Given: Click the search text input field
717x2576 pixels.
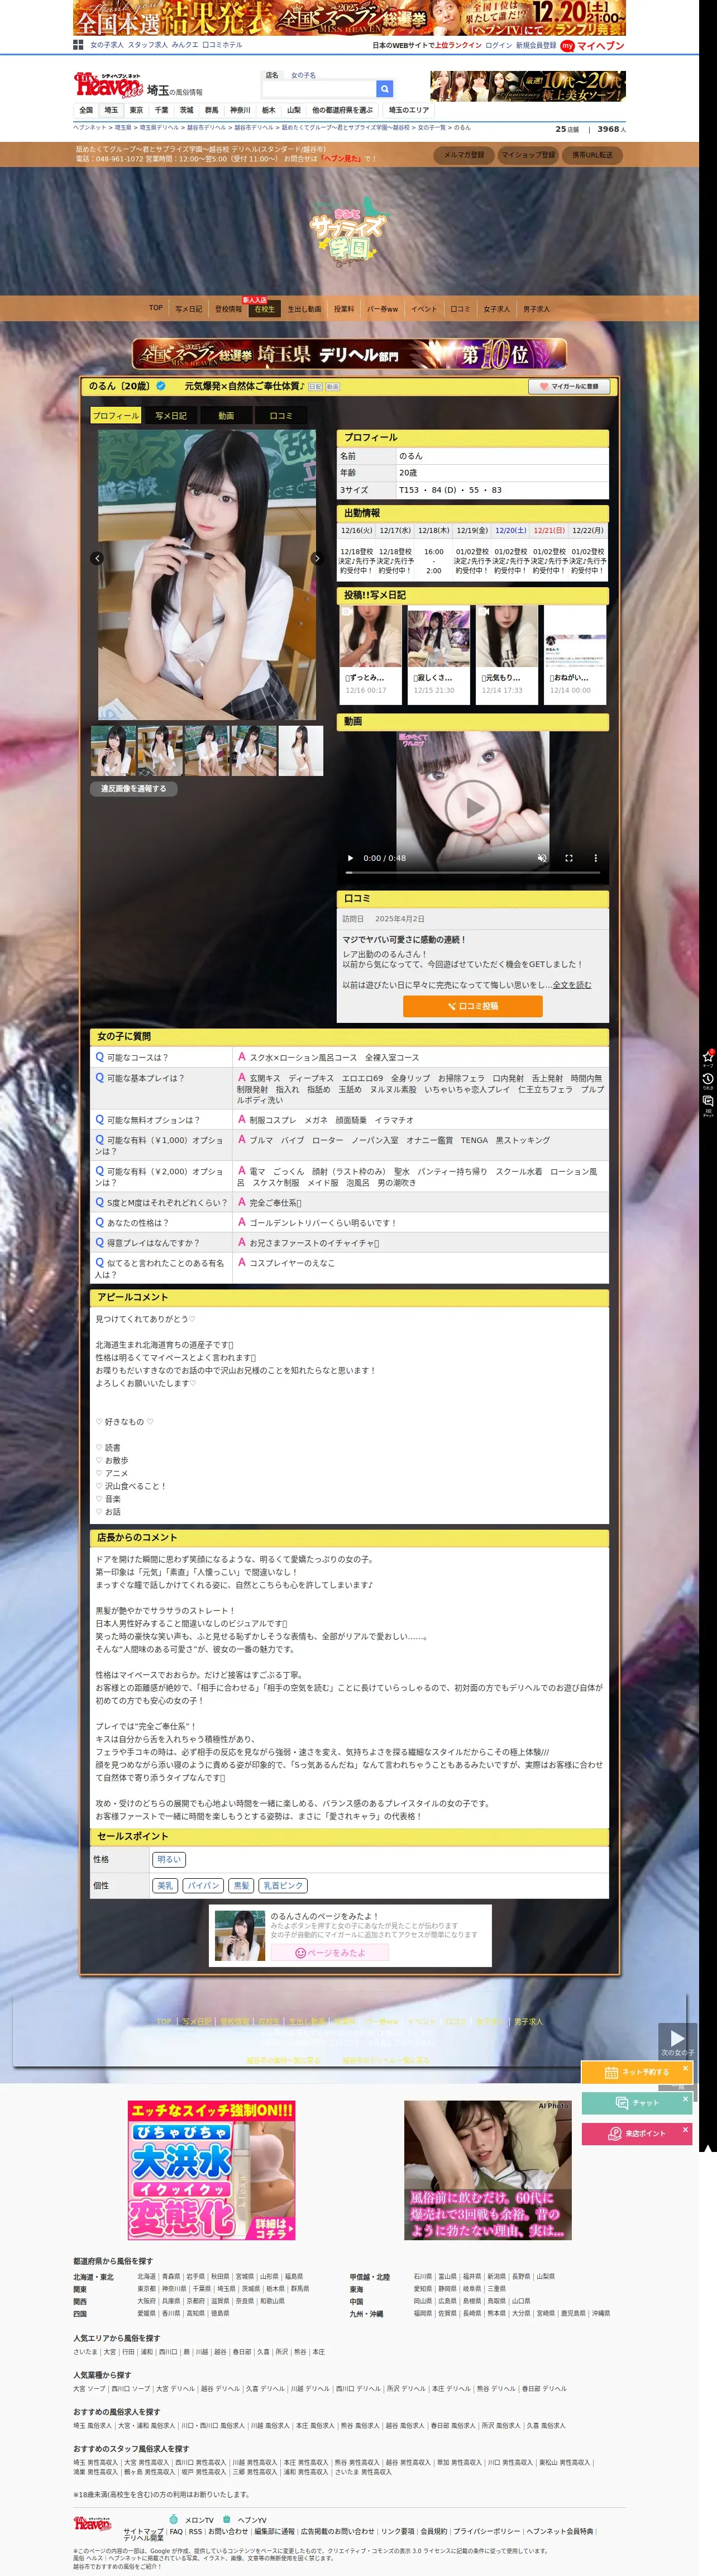Looking at the screenshot, I should 319,89.
